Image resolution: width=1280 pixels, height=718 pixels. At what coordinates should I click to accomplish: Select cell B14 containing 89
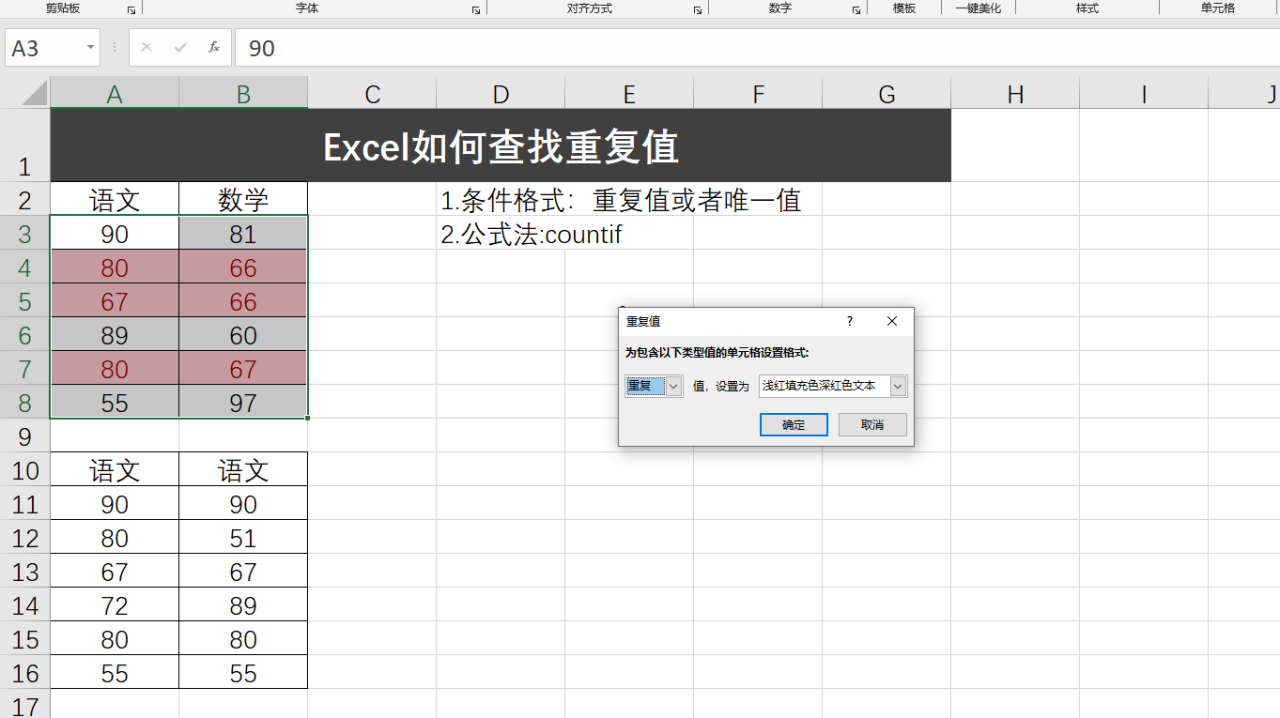(243, 605)
